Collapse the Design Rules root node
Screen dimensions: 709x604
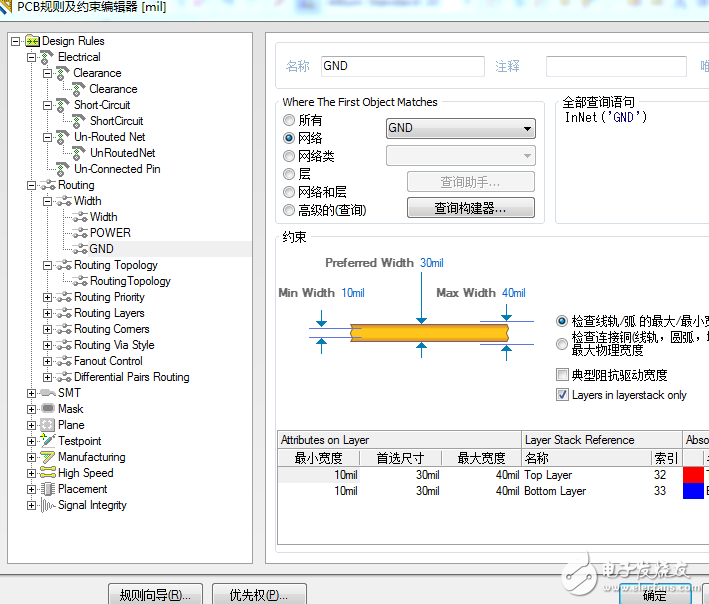(15, 42)
